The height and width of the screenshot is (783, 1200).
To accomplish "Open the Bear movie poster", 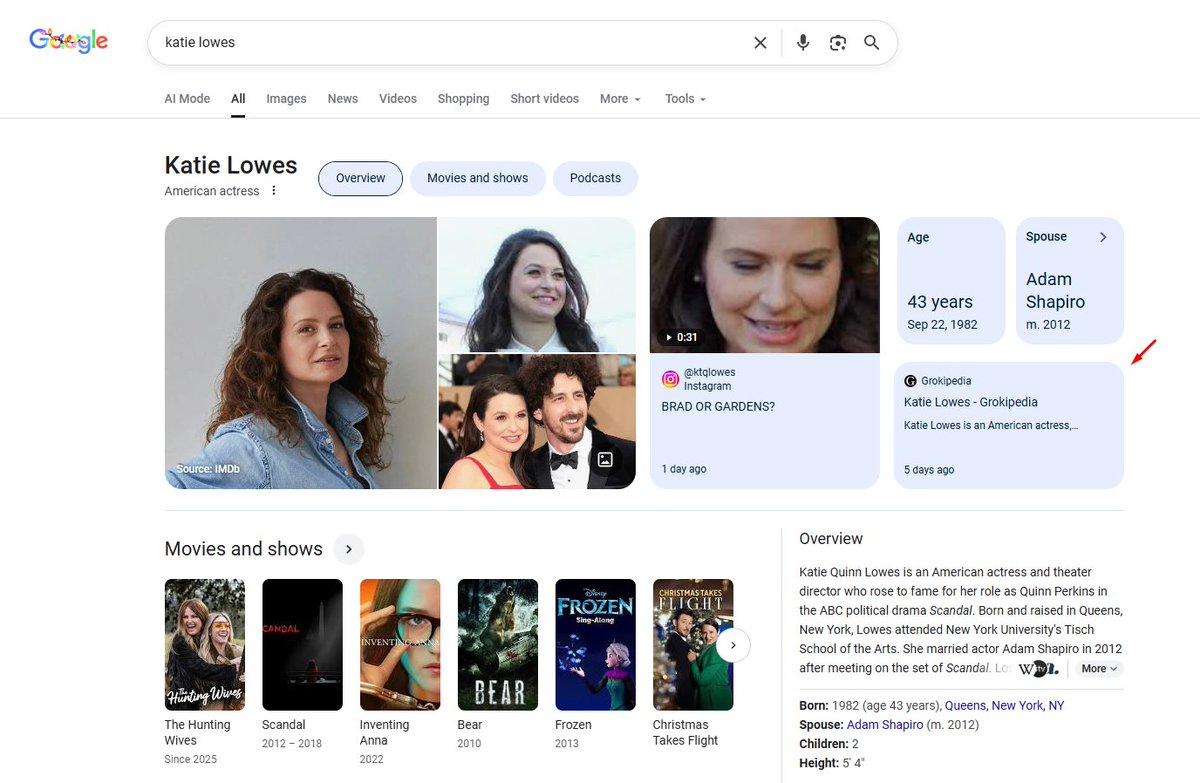I will click(497, 645).
